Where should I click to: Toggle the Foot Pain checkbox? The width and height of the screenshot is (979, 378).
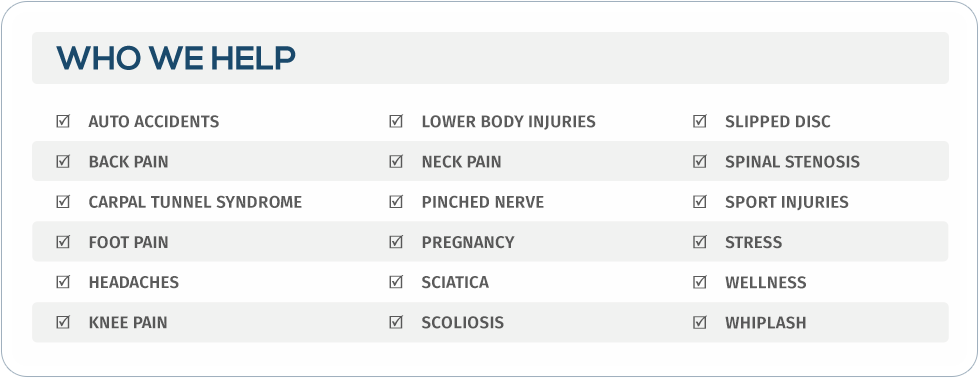coord(63,241)
